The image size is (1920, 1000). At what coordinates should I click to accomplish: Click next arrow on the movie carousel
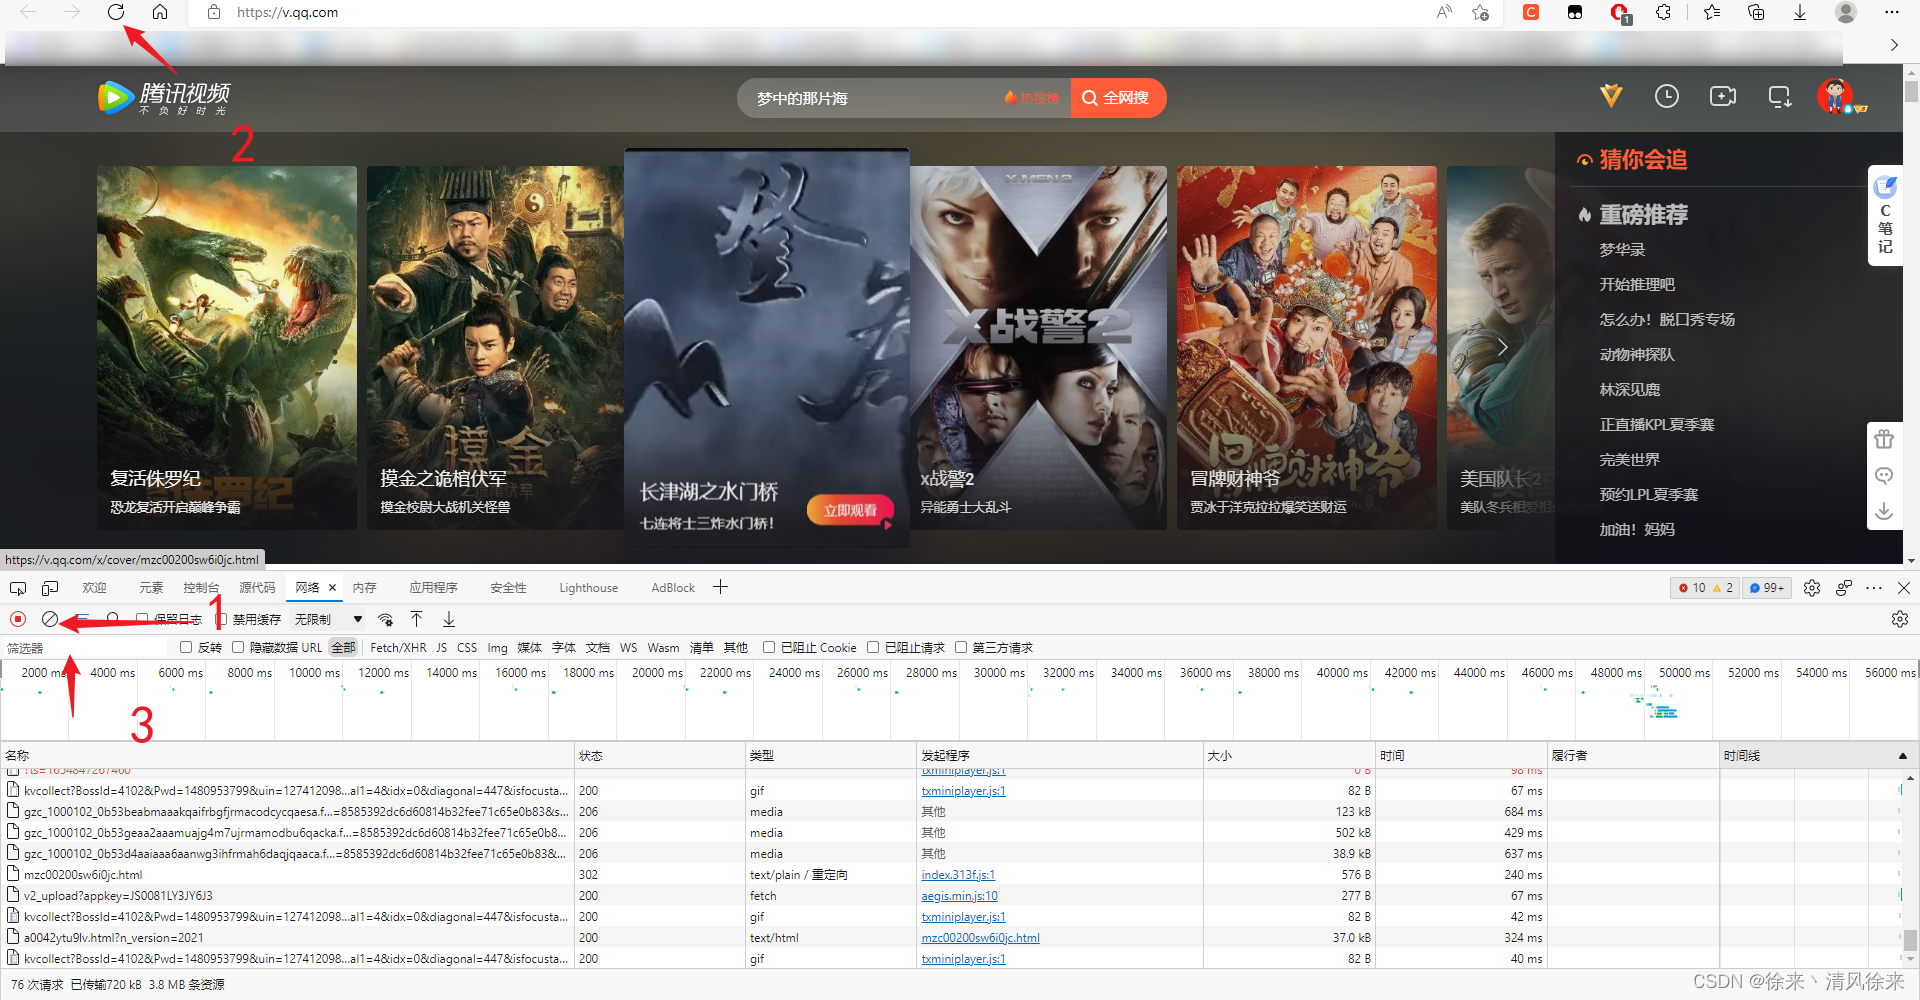(1502, 347)
